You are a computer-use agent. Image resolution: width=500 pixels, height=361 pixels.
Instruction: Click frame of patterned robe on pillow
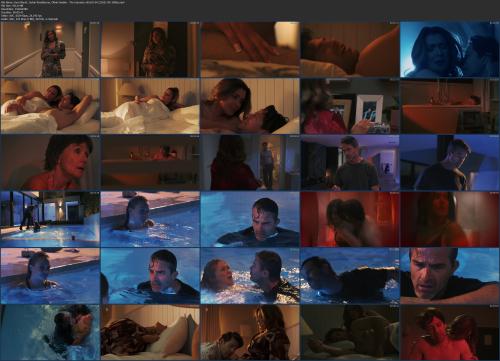click(150, 332)
